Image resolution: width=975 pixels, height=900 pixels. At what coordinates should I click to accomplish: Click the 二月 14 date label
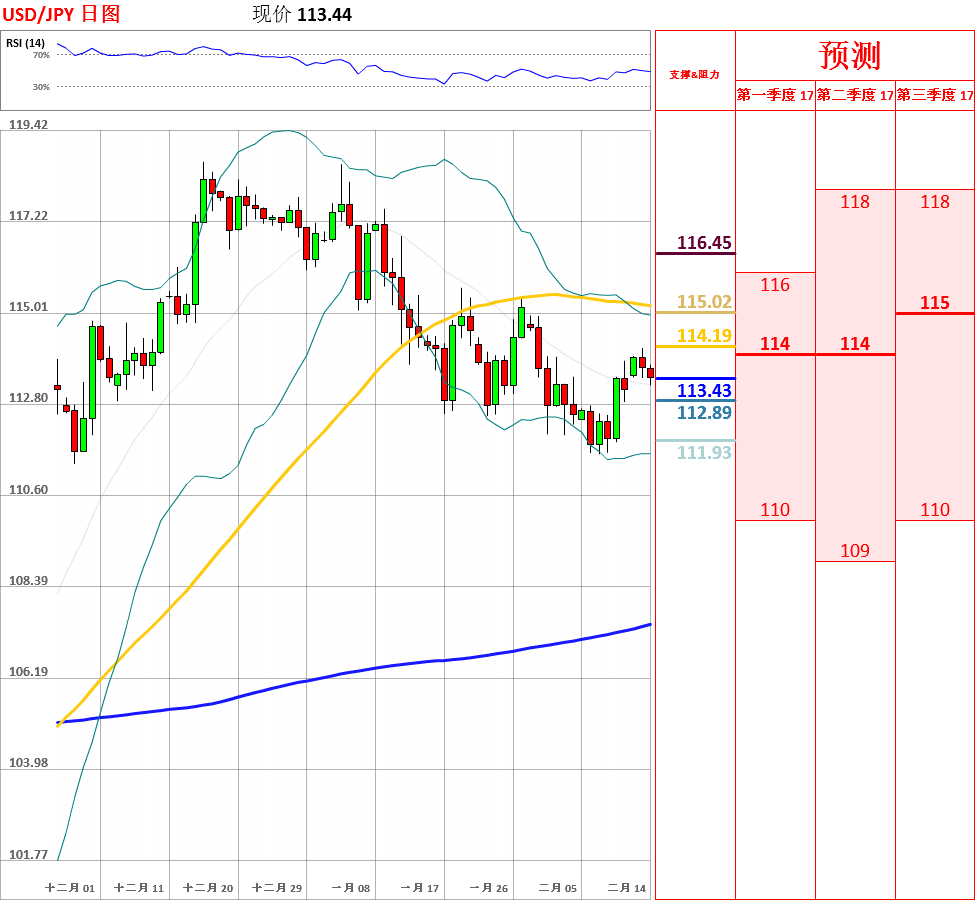627,888
